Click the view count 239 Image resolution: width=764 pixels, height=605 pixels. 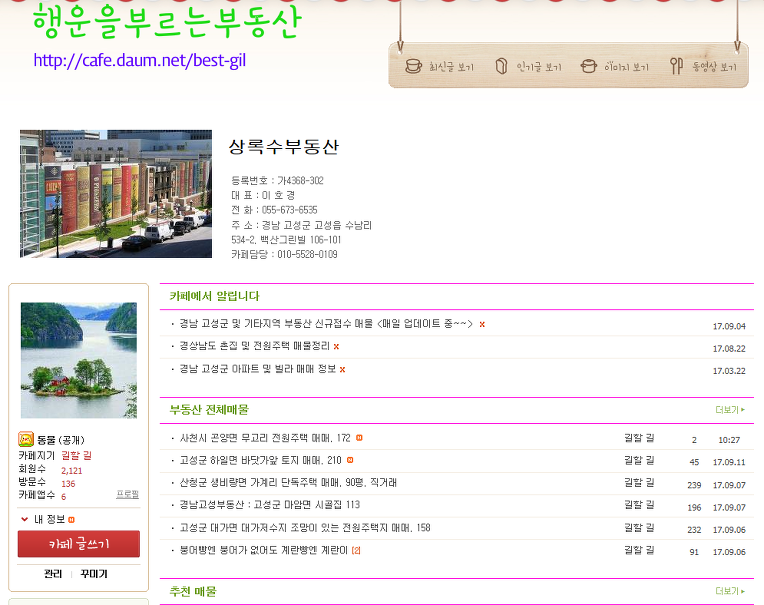click(x=694, y=485)
